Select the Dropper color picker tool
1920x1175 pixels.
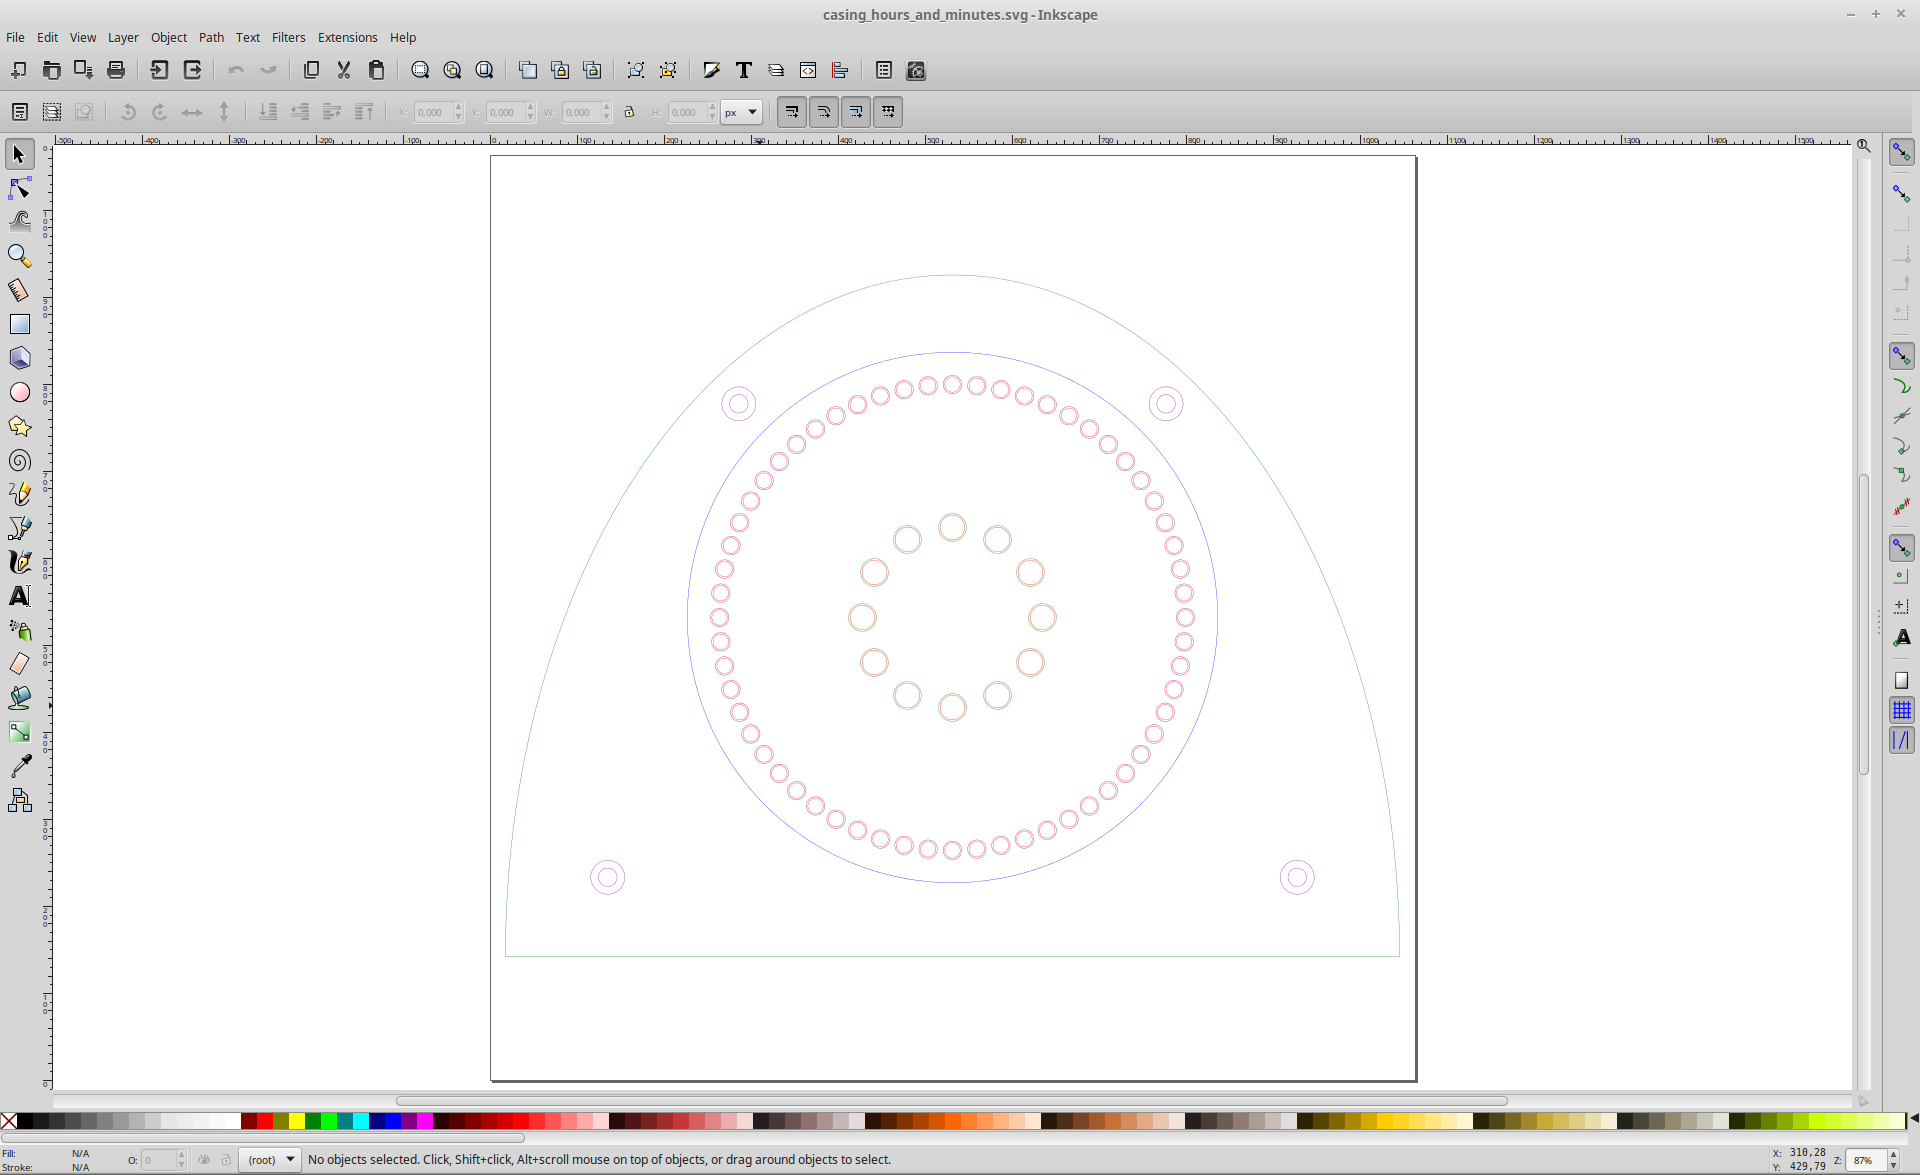tap(18, 765)
